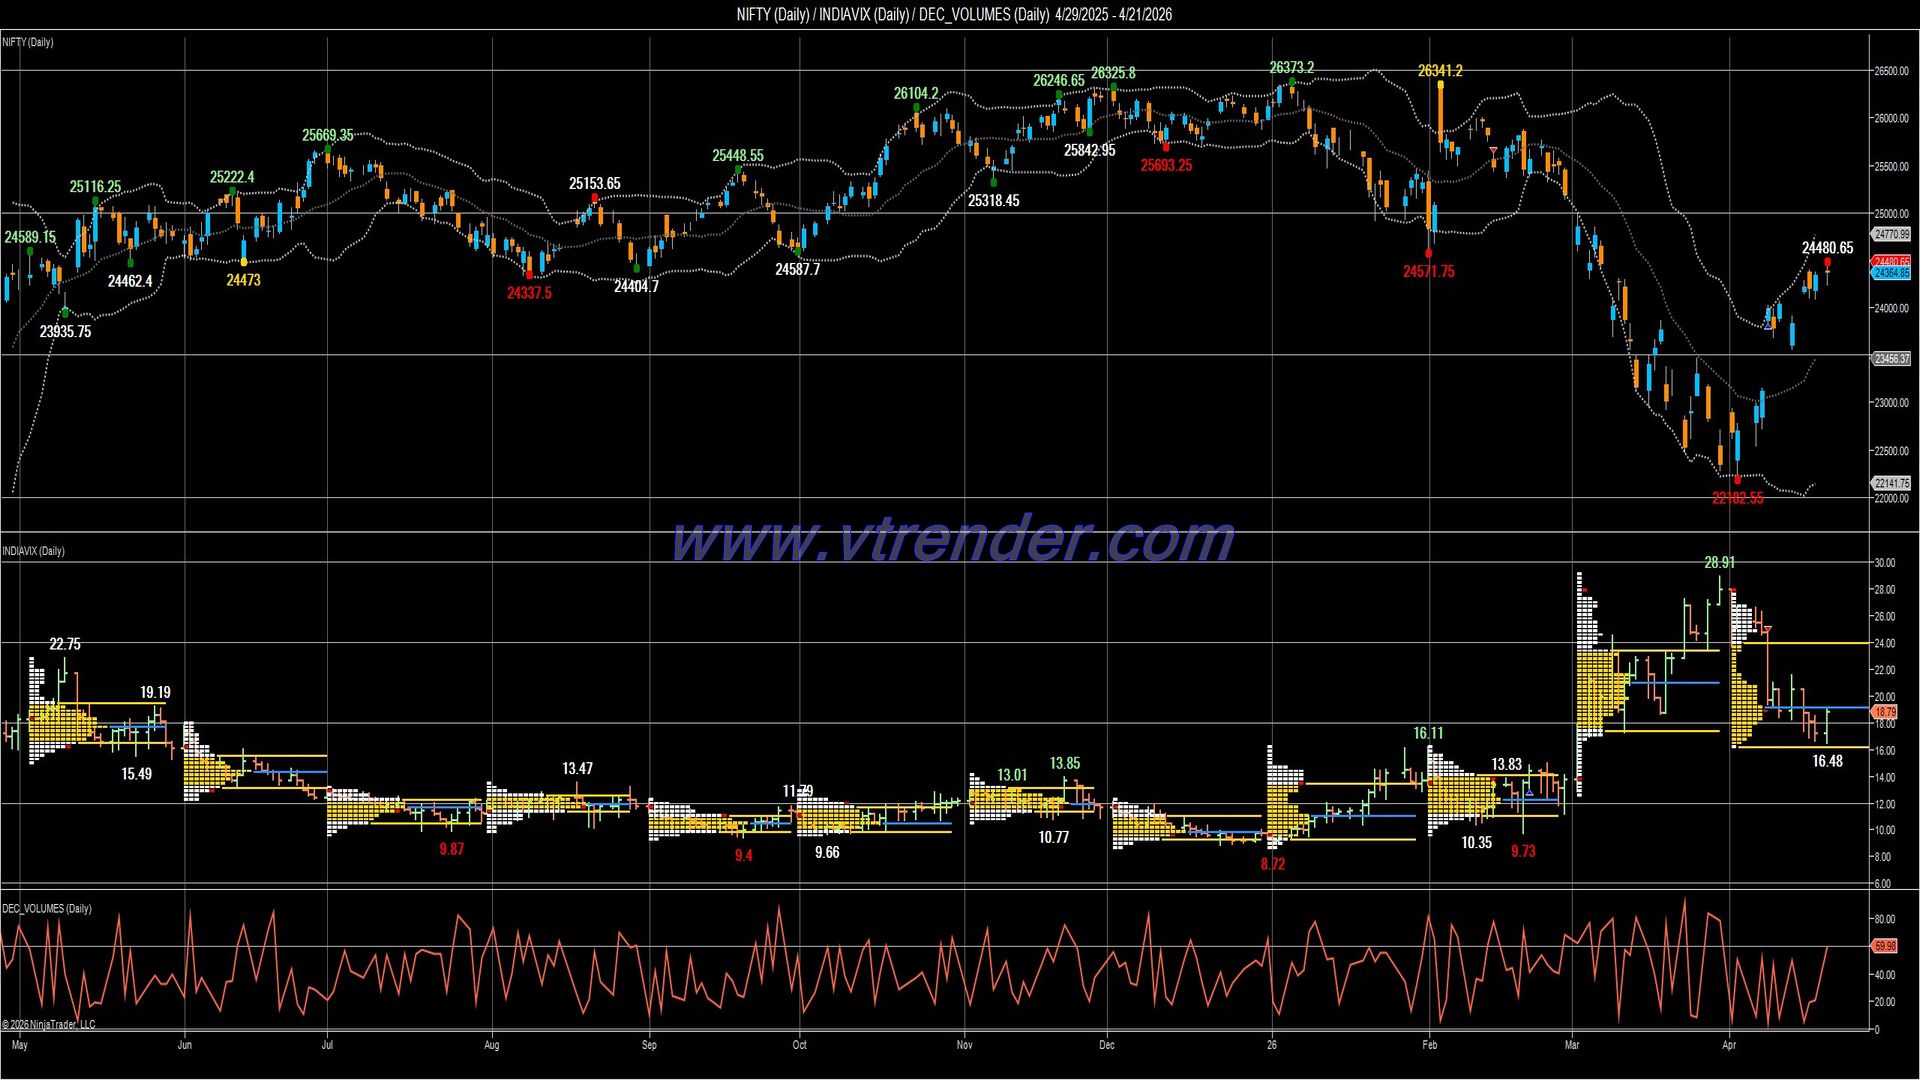Viewport: 1920px width, 1080px height.
Task: Click the green dot at the 23935.75 low
Action: (x=65, y=312)
